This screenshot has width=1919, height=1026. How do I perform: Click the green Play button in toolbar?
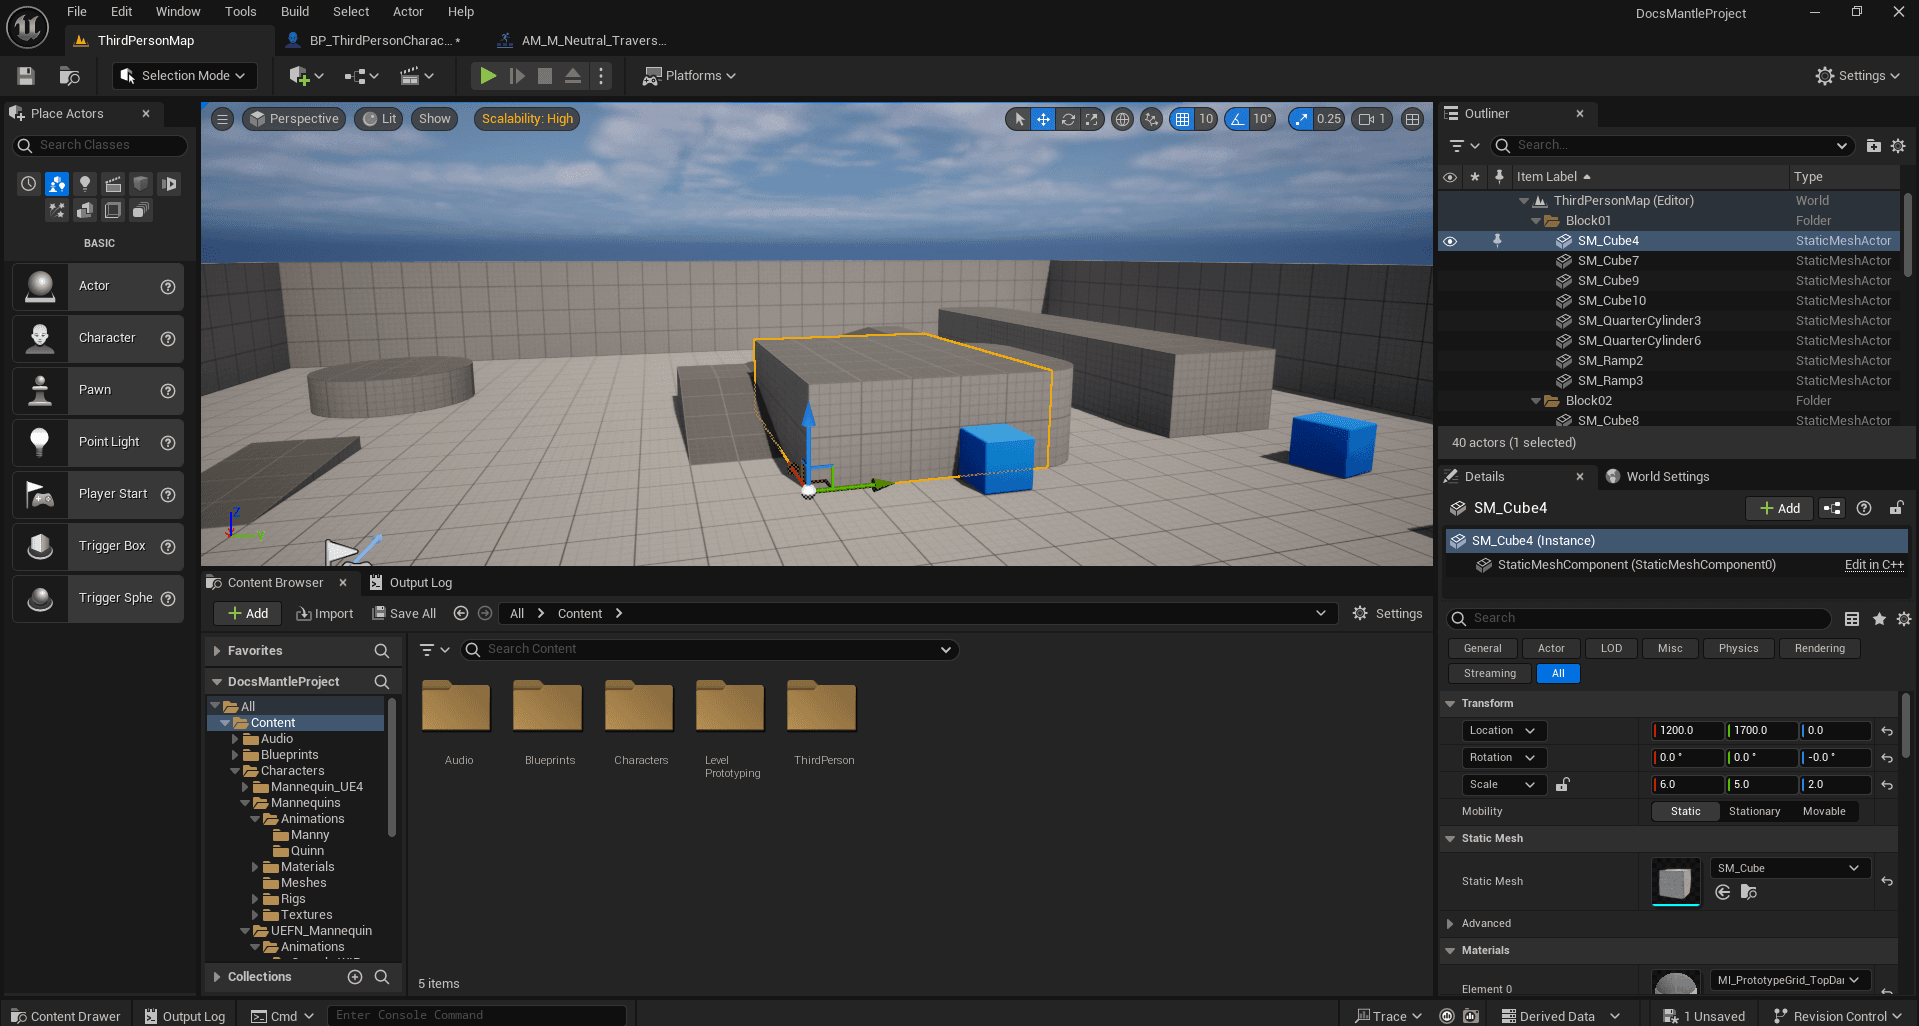[487, 76]
